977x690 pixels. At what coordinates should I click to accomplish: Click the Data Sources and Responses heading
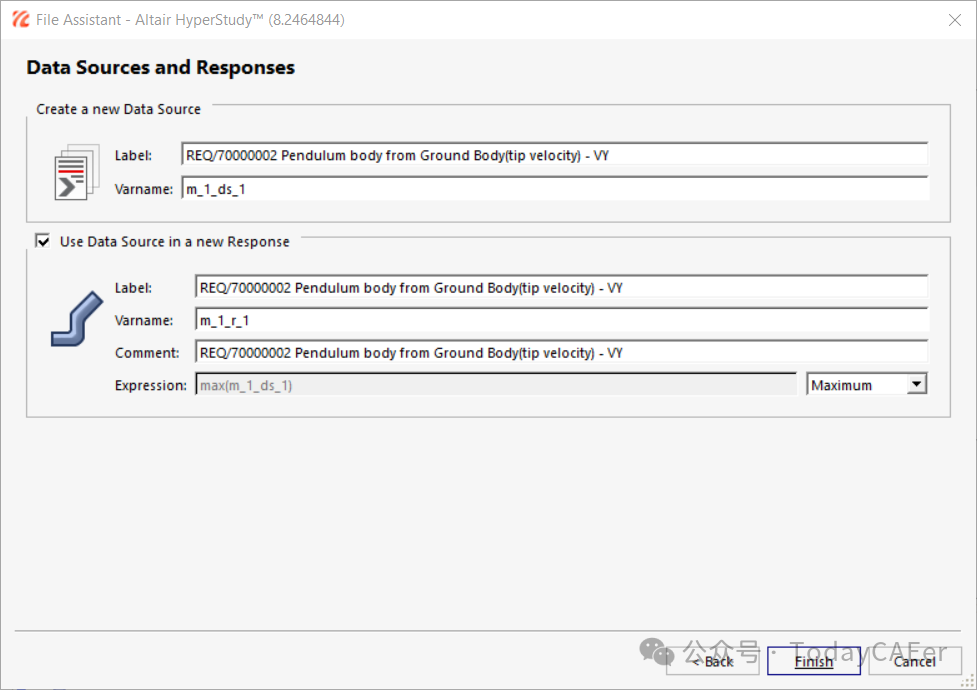pos(160,68)
